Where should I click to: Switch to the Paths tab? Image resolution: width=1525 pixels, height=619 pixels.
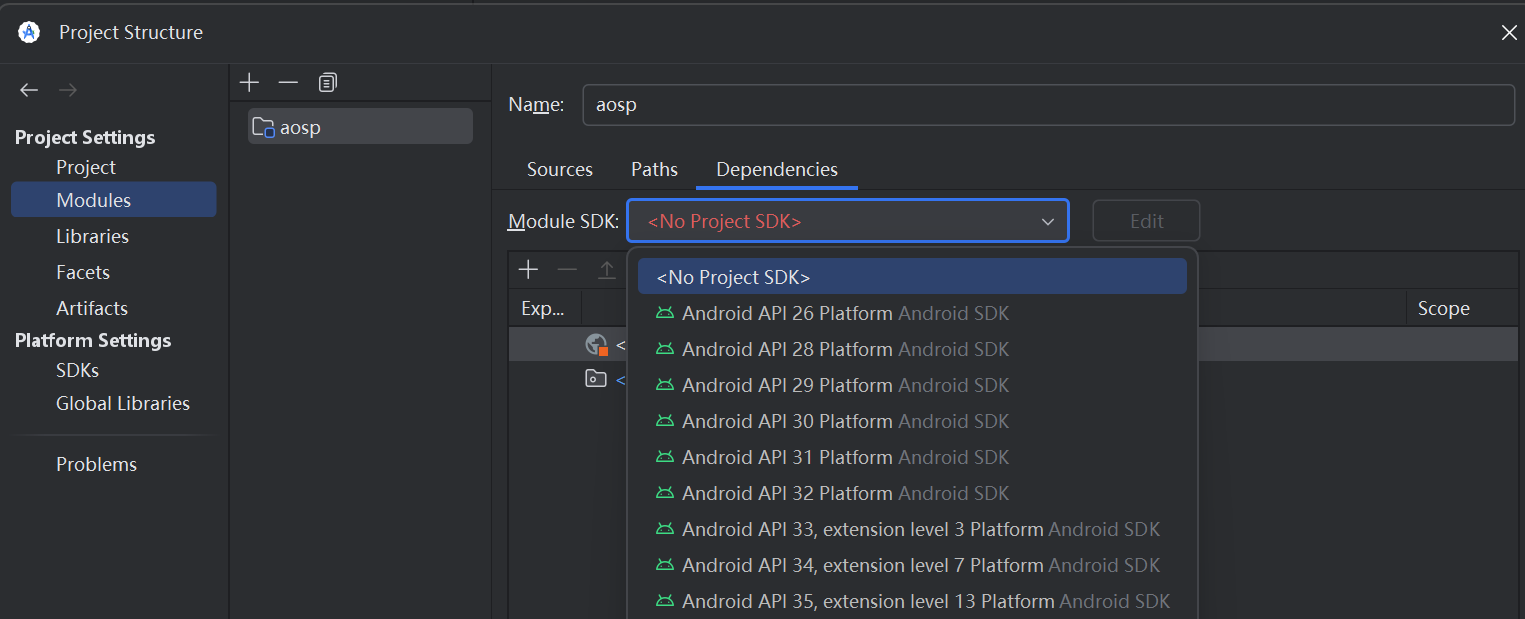[654, 169]
